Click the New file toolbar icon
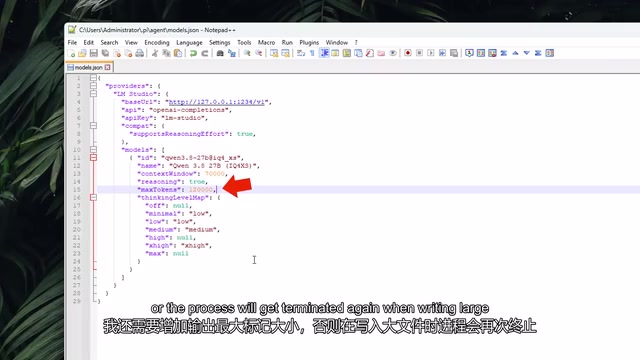This screenshot has width=640, height=360. (71, 53)
